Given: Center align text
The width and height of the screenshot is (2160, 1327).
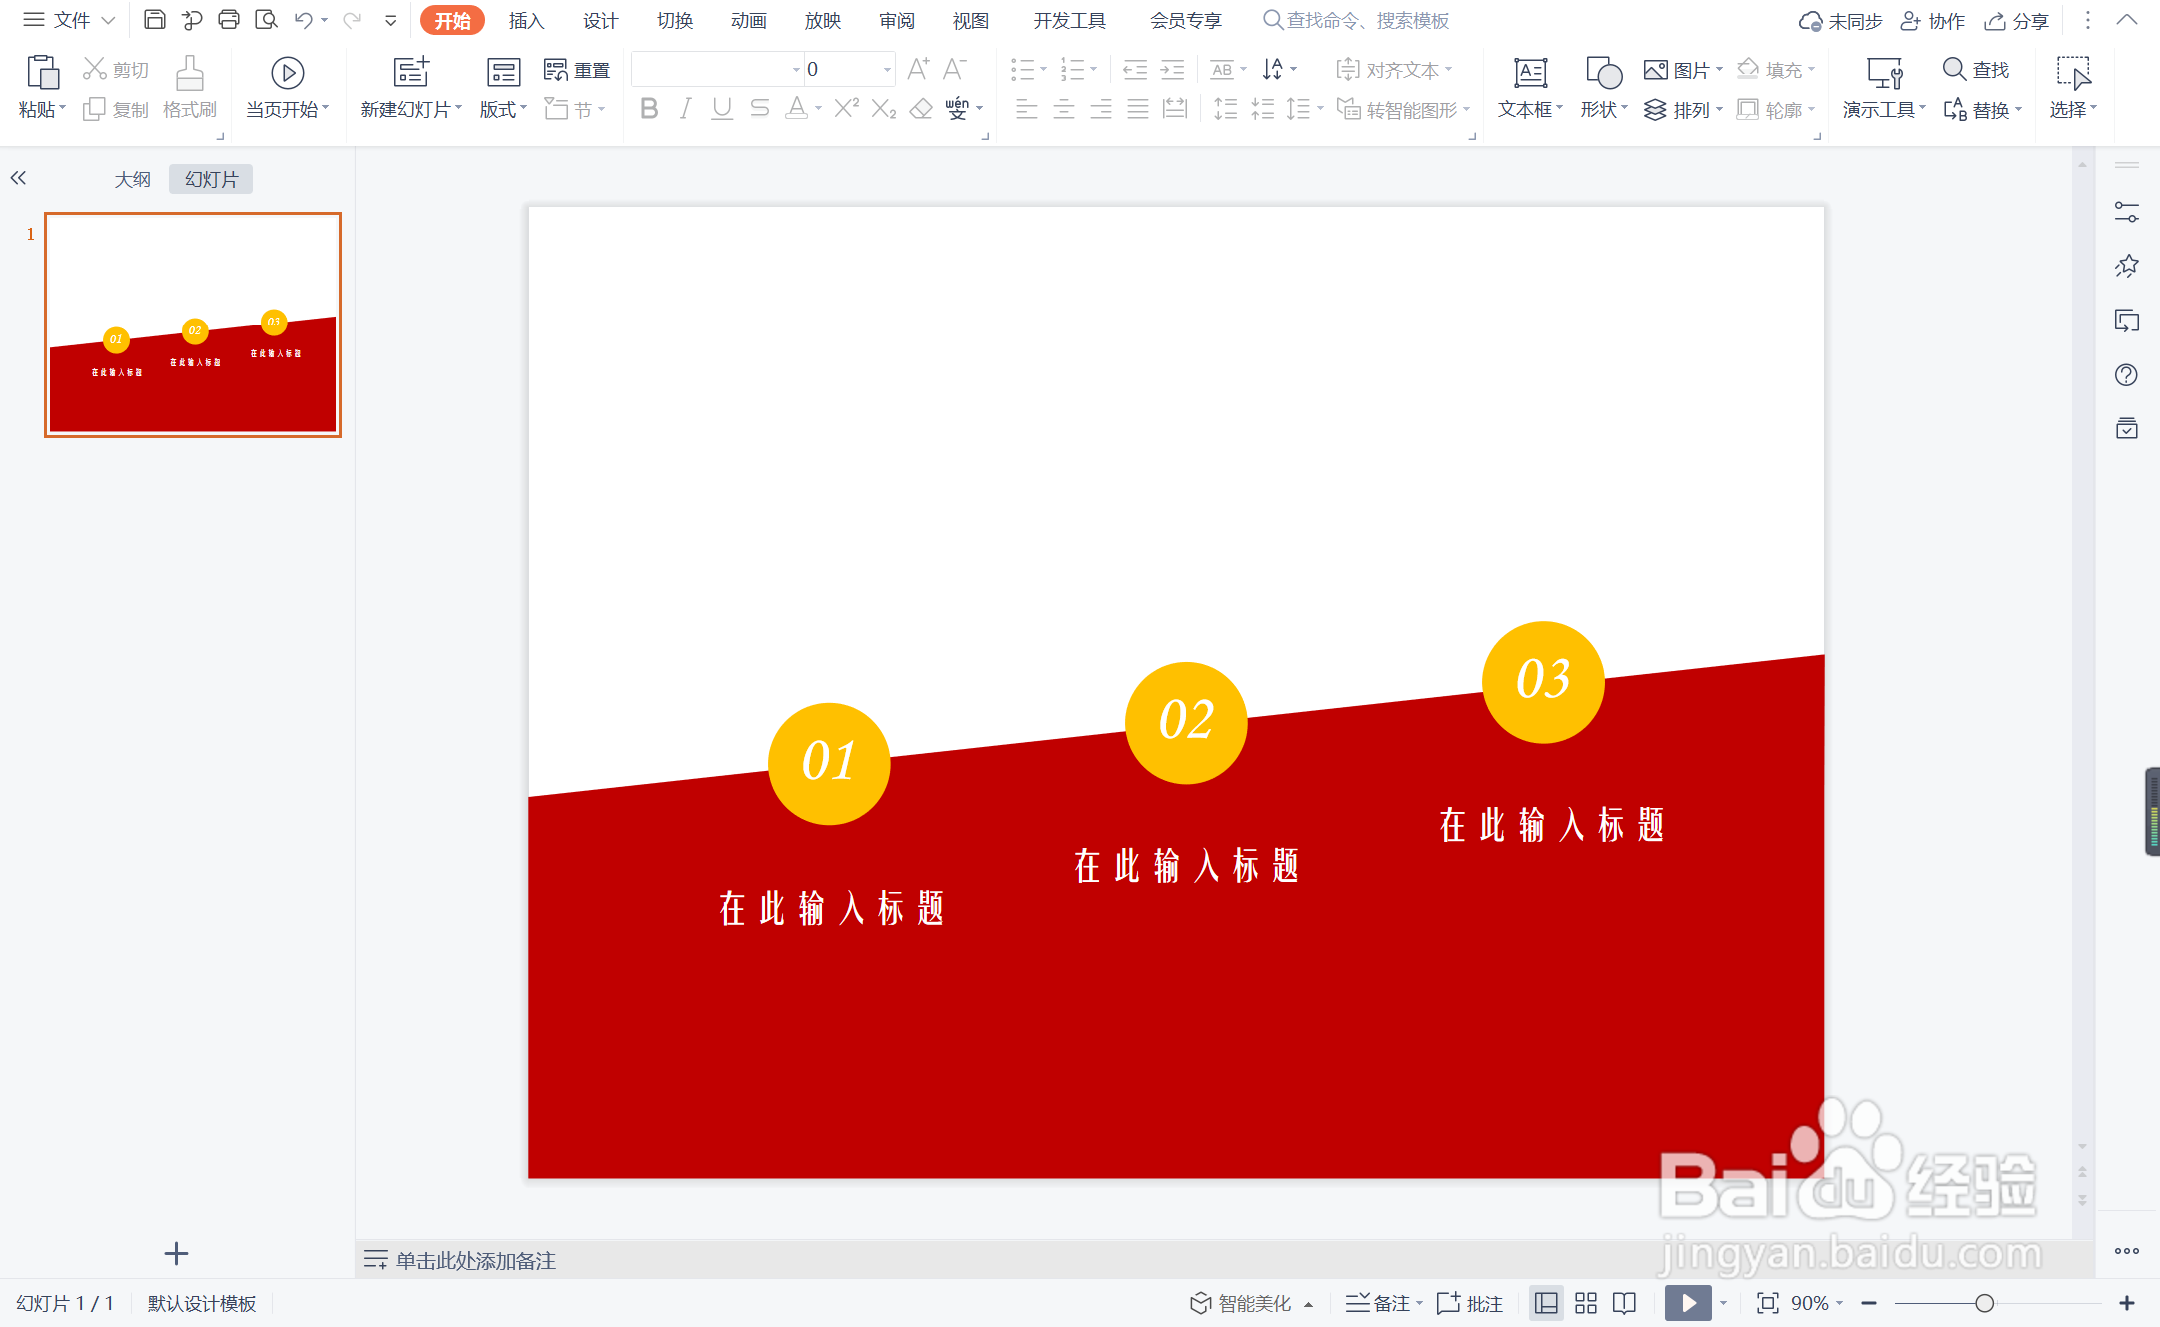Looking at the screenshot, I should pyautogui.click(x=1064, y=109).
